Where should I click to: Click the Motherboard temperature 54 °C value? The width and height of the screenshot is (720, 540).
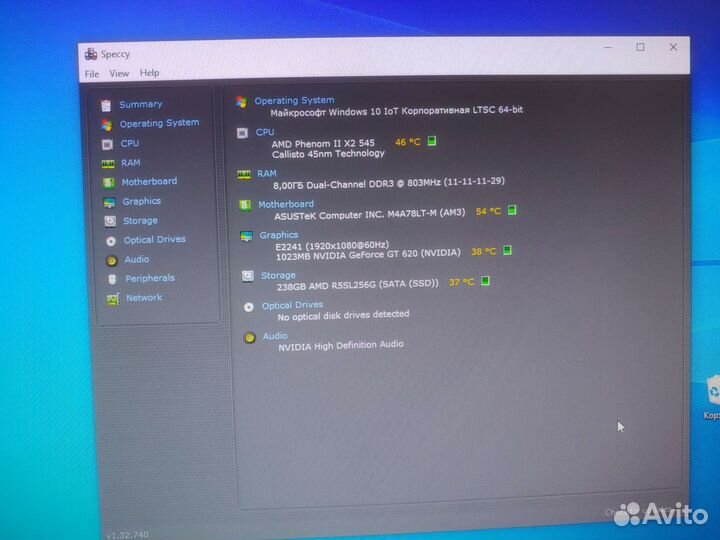(488, 211)
